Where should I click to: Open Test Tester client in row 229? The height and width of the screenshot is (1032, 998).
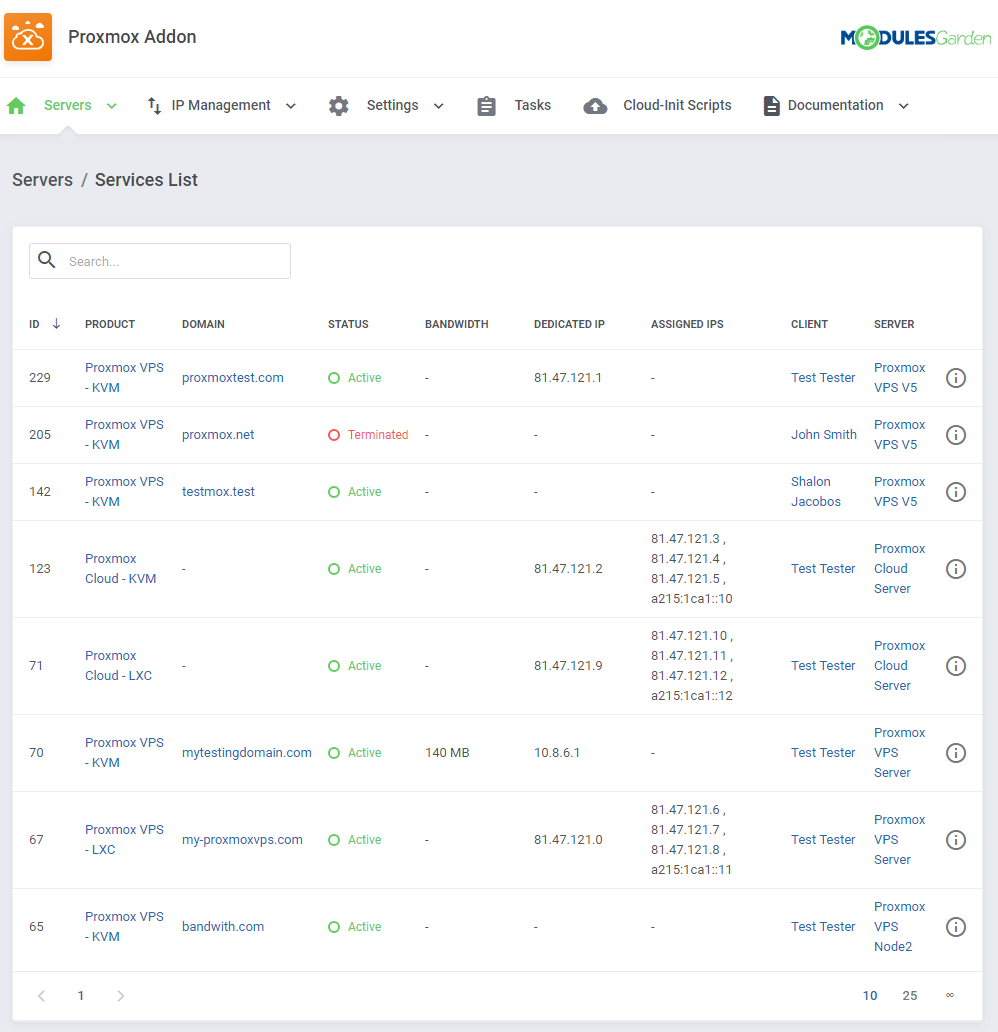pyautogui.click(x=823, y=378)
